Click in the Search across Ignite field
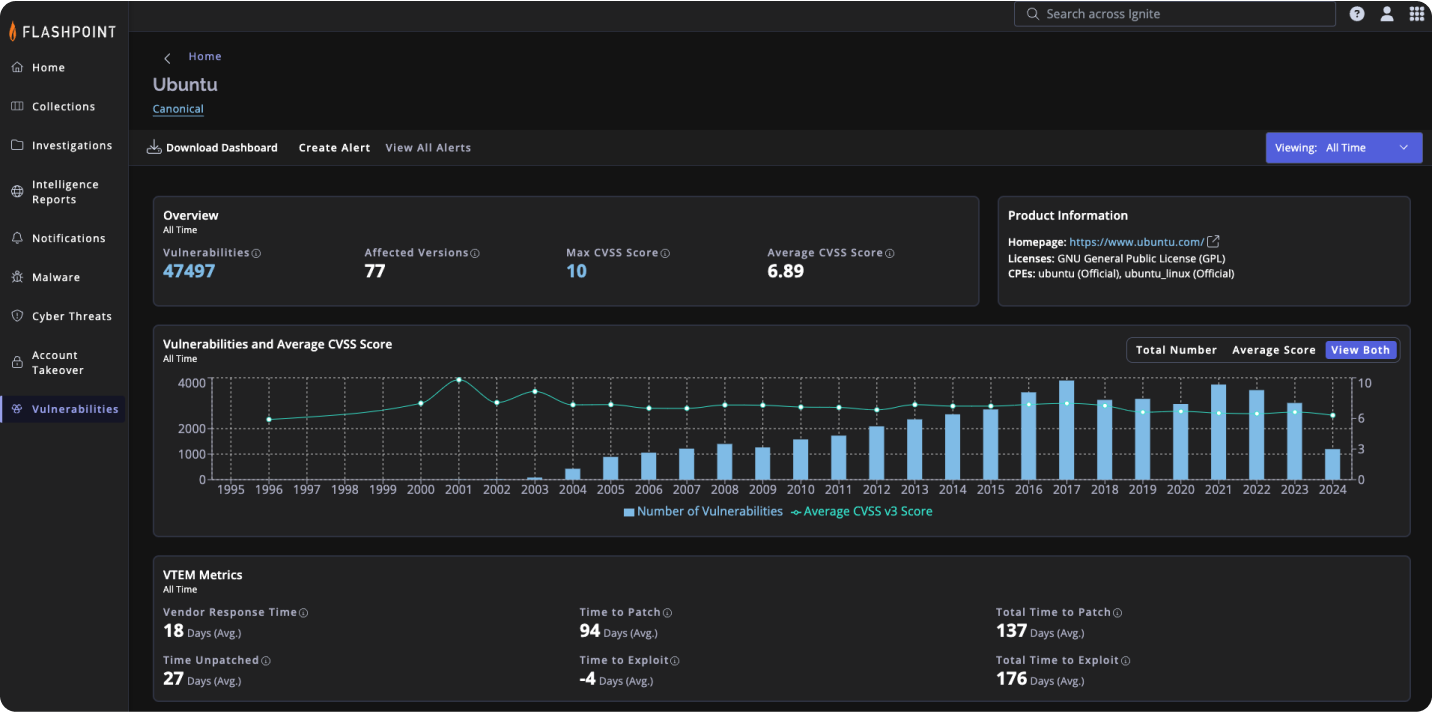Viewport: 1432px width, 712px height. pyautogui.click(x=1175, y=14)
